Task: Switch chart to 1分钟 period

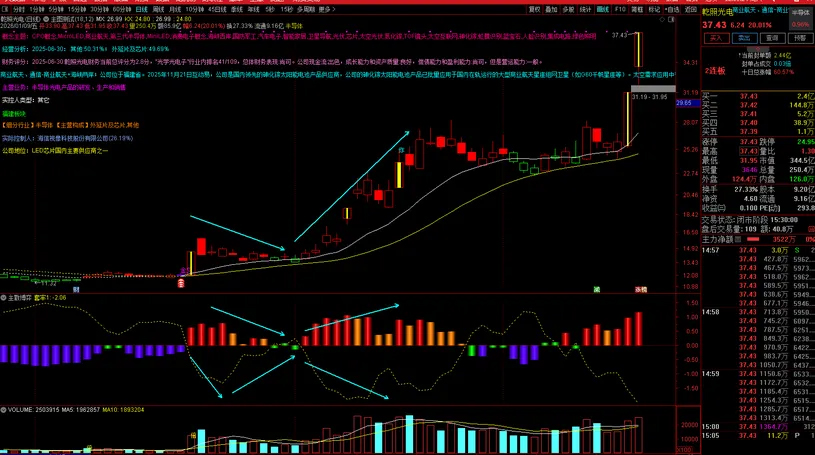Action: pyautogui.click(x=37, y=9)
